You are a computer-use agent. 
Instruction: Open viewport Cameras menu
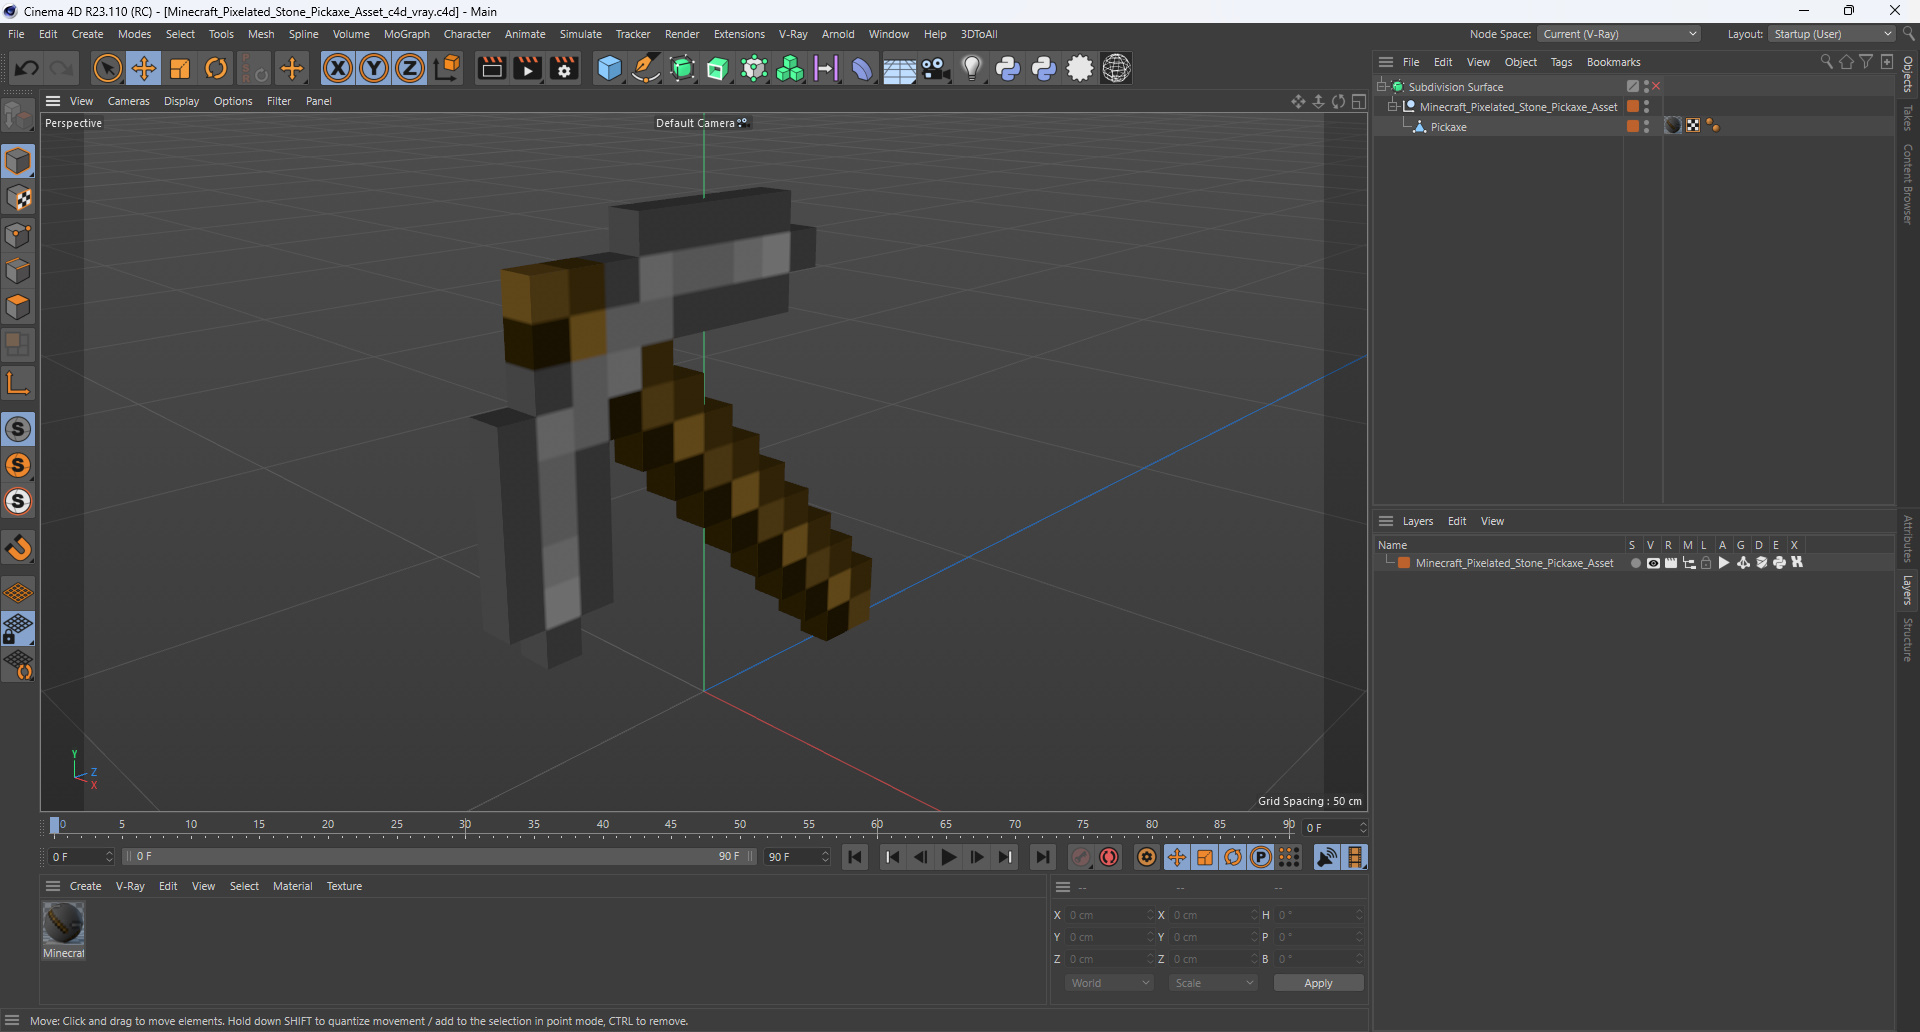click(128, 101)
